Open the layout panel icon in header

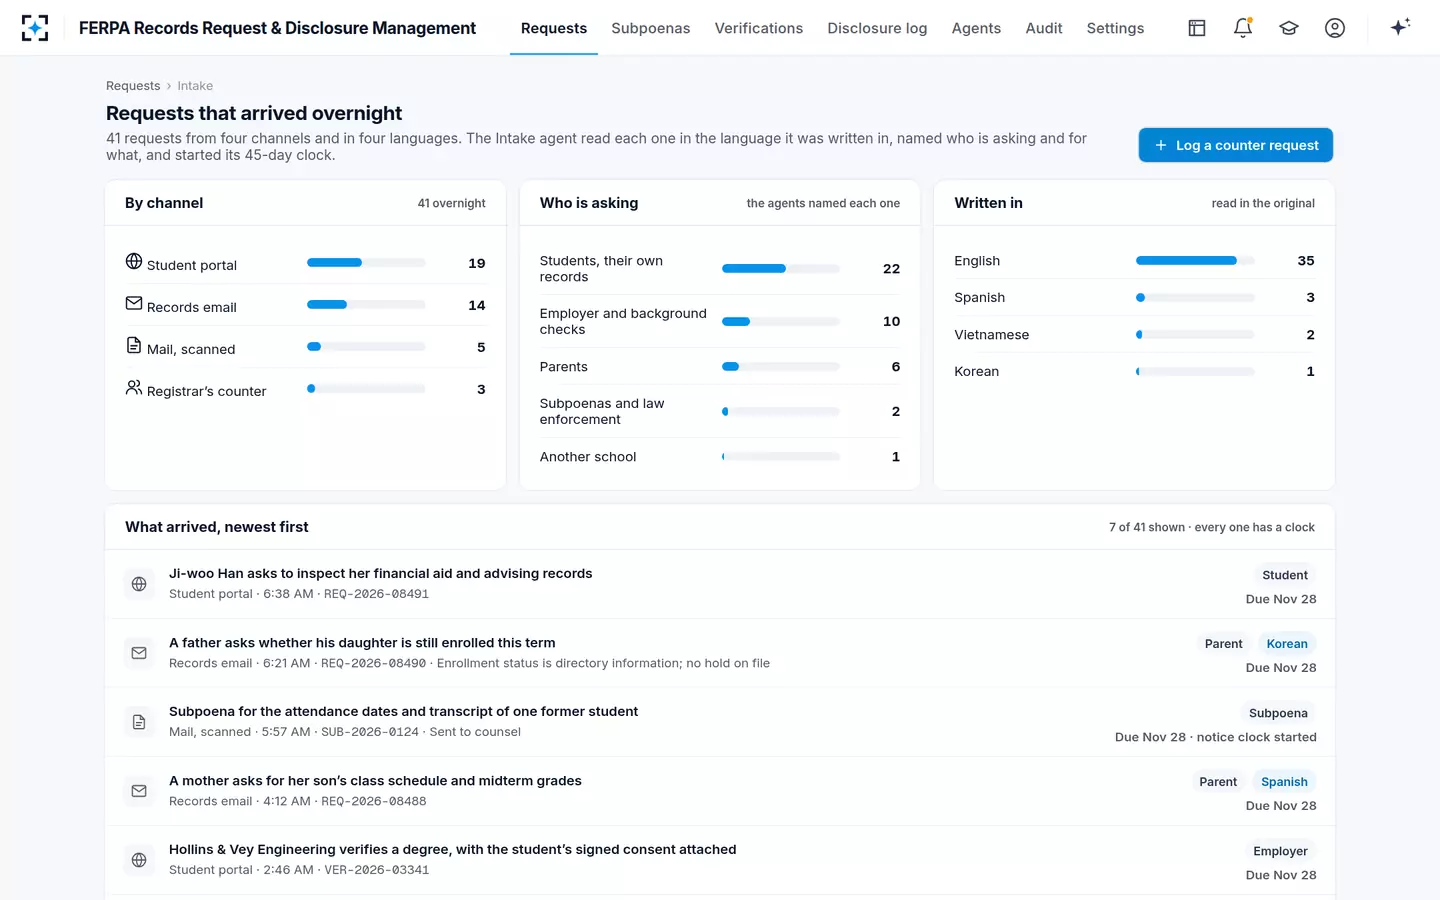[1197, 28]
